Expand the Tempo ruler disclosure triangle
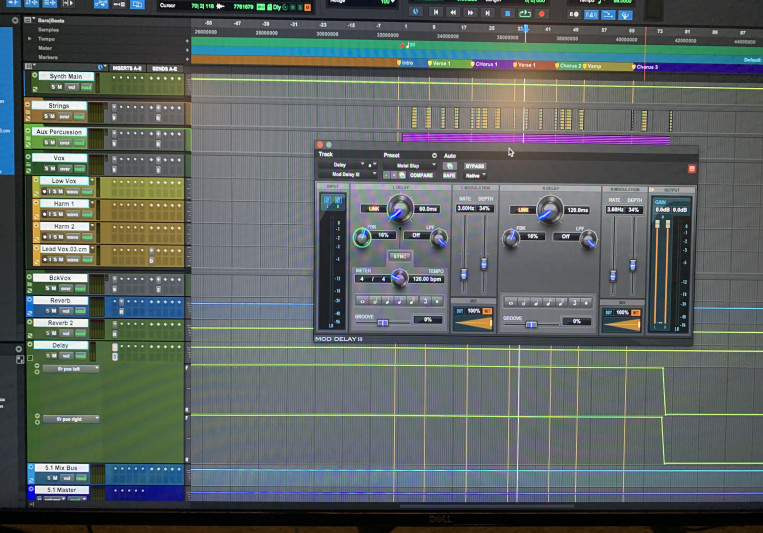763x533 pixels. pos(30,38)
